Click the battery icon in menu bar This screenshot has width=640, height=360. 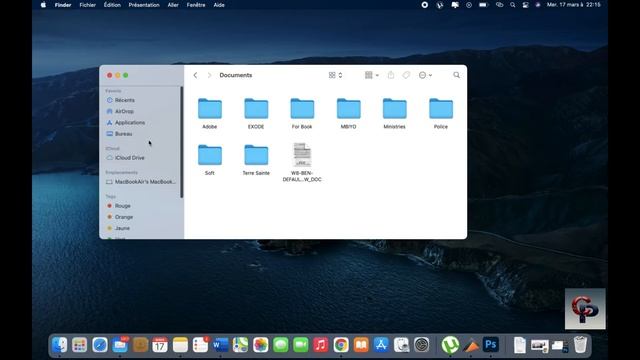484,5
